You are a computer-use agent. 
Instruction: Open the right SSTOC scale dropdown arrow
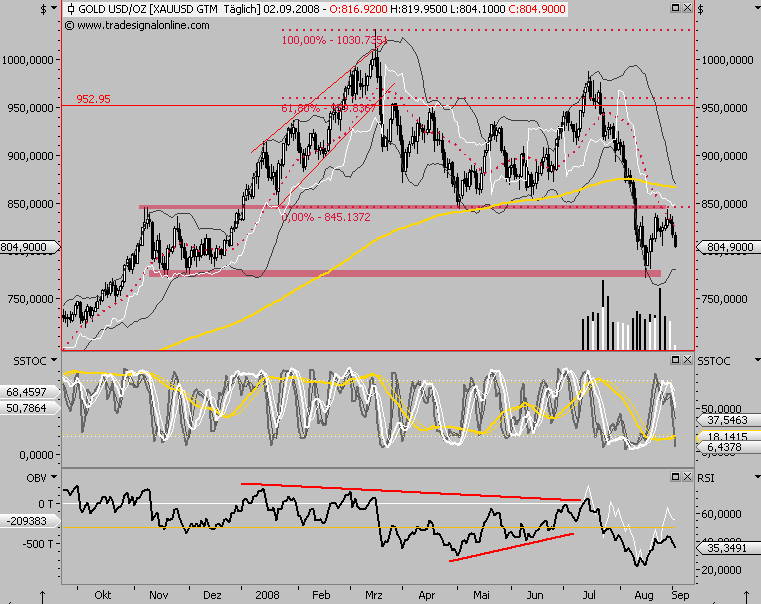click(x=757, y=360)
